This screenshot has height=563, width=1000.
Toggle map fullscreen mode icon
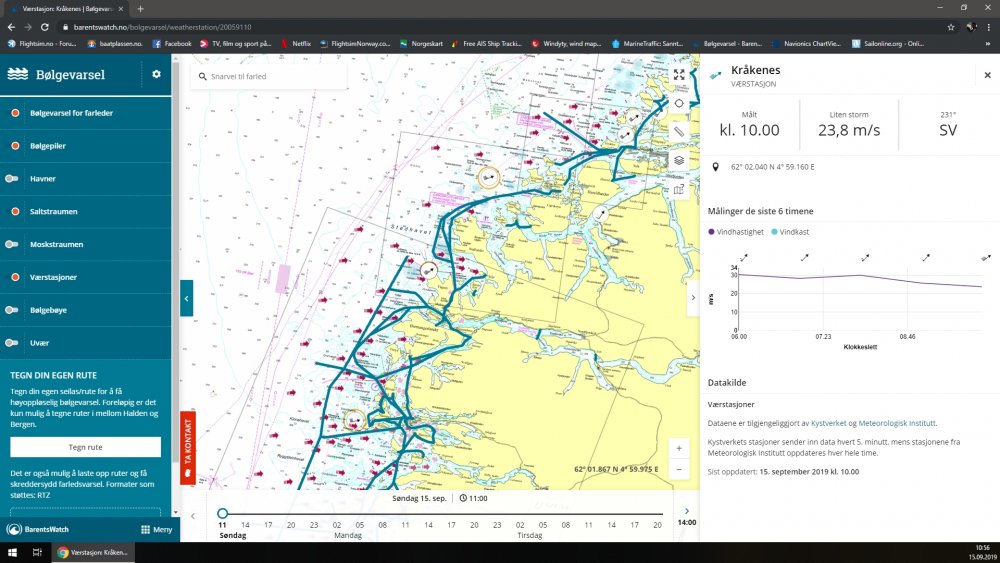pos(679,75)
